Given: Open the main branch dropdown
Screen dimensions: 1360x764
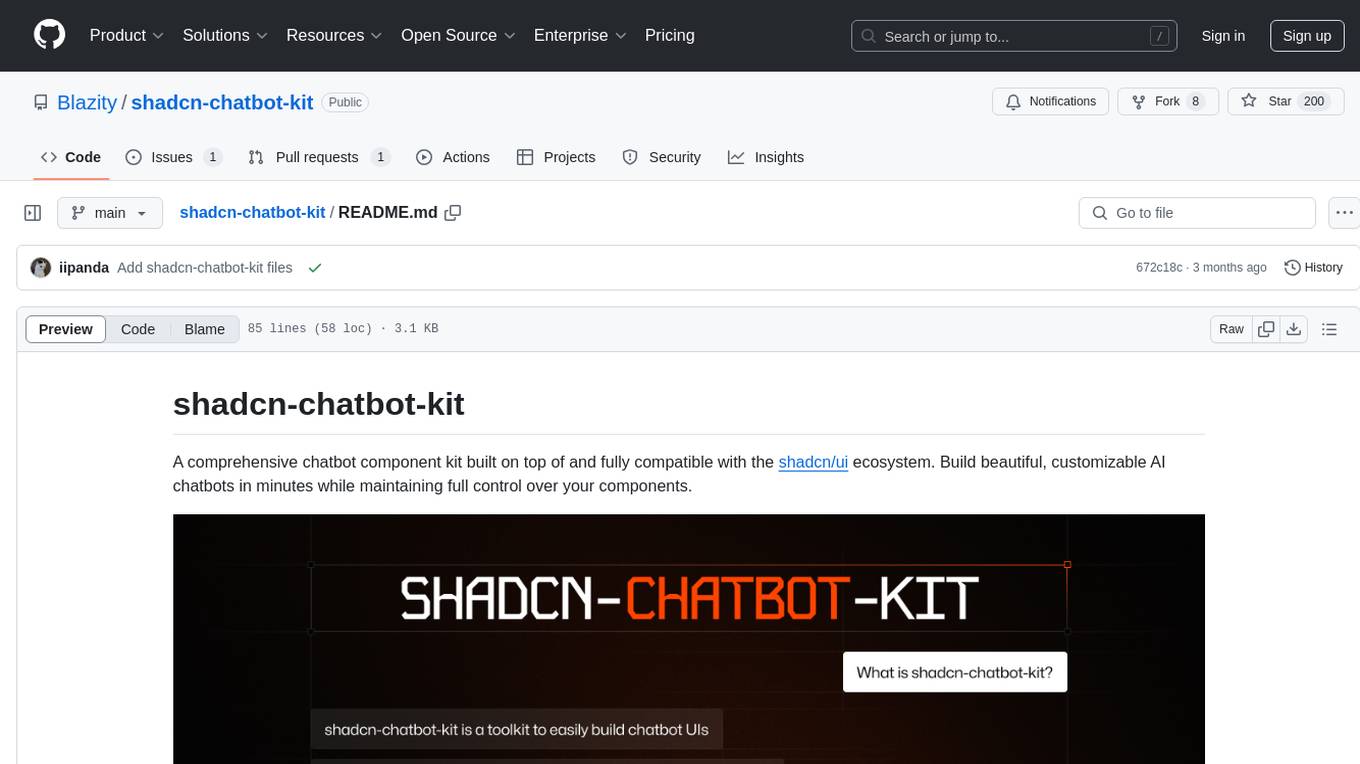Looking at the screenshot, I should (110, 213).
